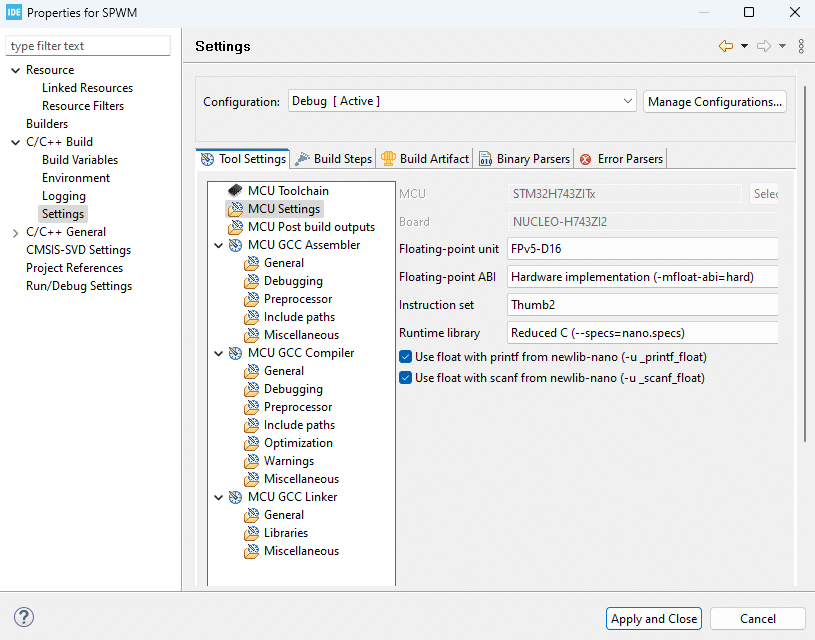
Task: Click the Build Artifact trophy icon
Action: coord(388,159)
